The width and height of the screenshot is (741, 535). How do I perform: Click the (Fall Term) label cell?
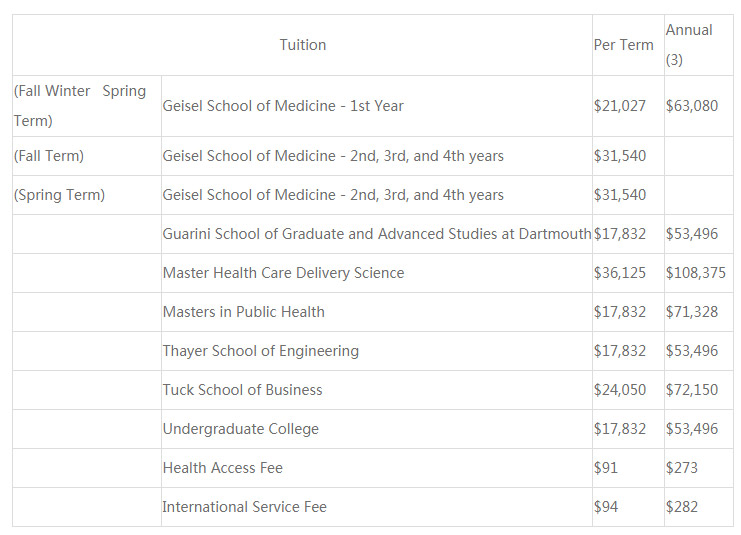click(49, 156)
